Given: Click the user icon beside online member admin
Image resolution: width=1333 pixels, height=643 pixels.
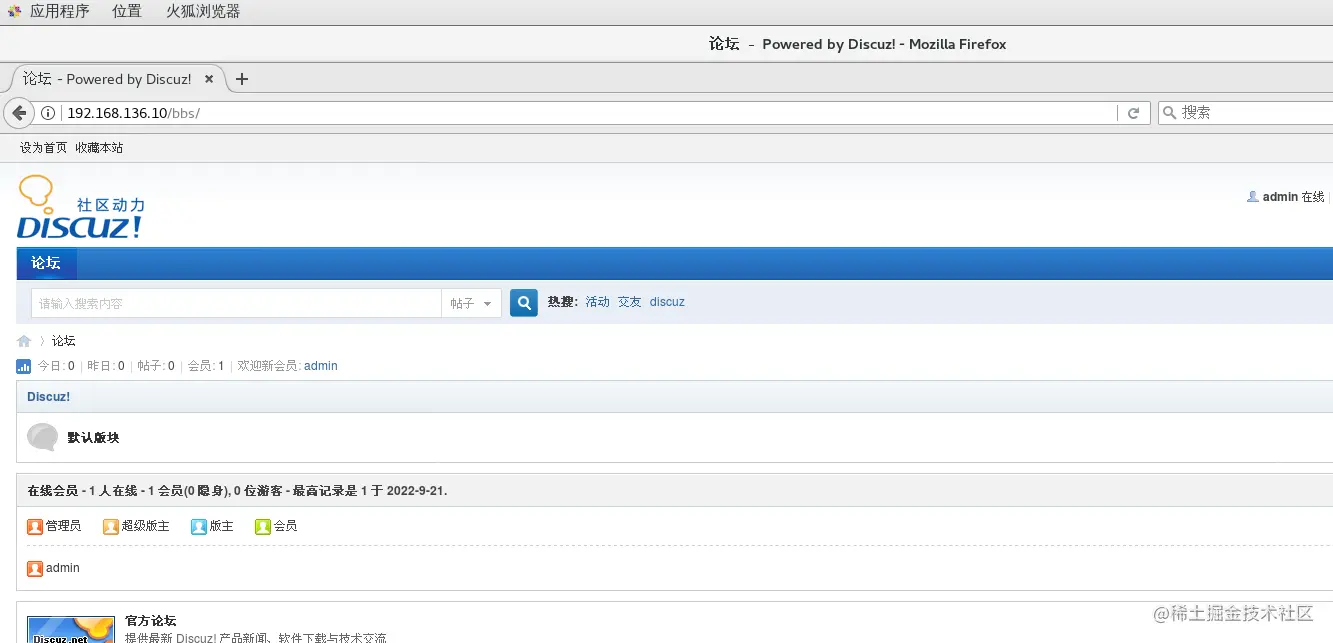Looking at the screenshot, I should (35, 568).
